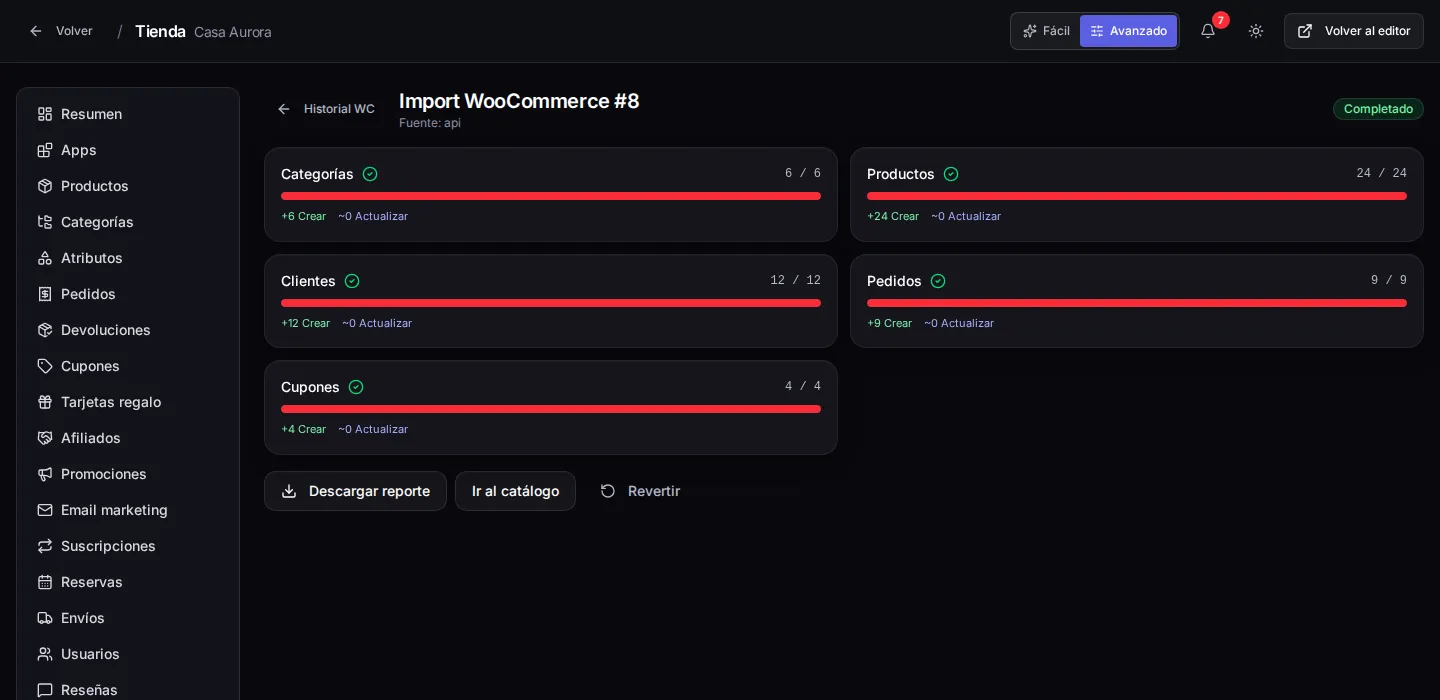Viewport: 1440px width, 700px height.
Task: Click the Promociones megaphone icon
Action: [x=45, y=474]
